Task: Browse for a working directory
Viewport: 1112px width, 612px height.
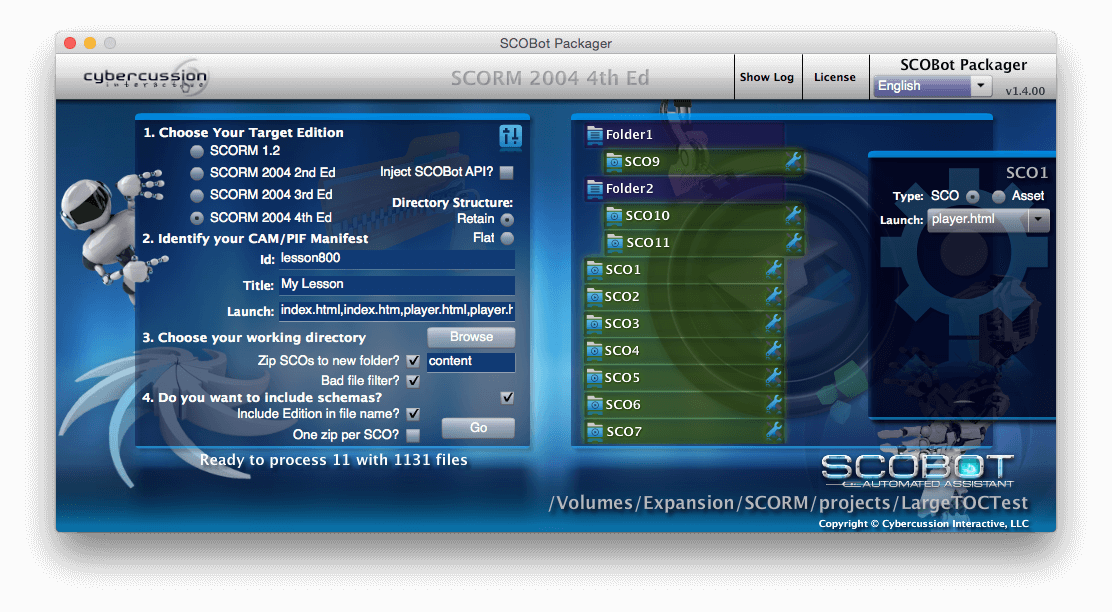Action: [470, 337]
